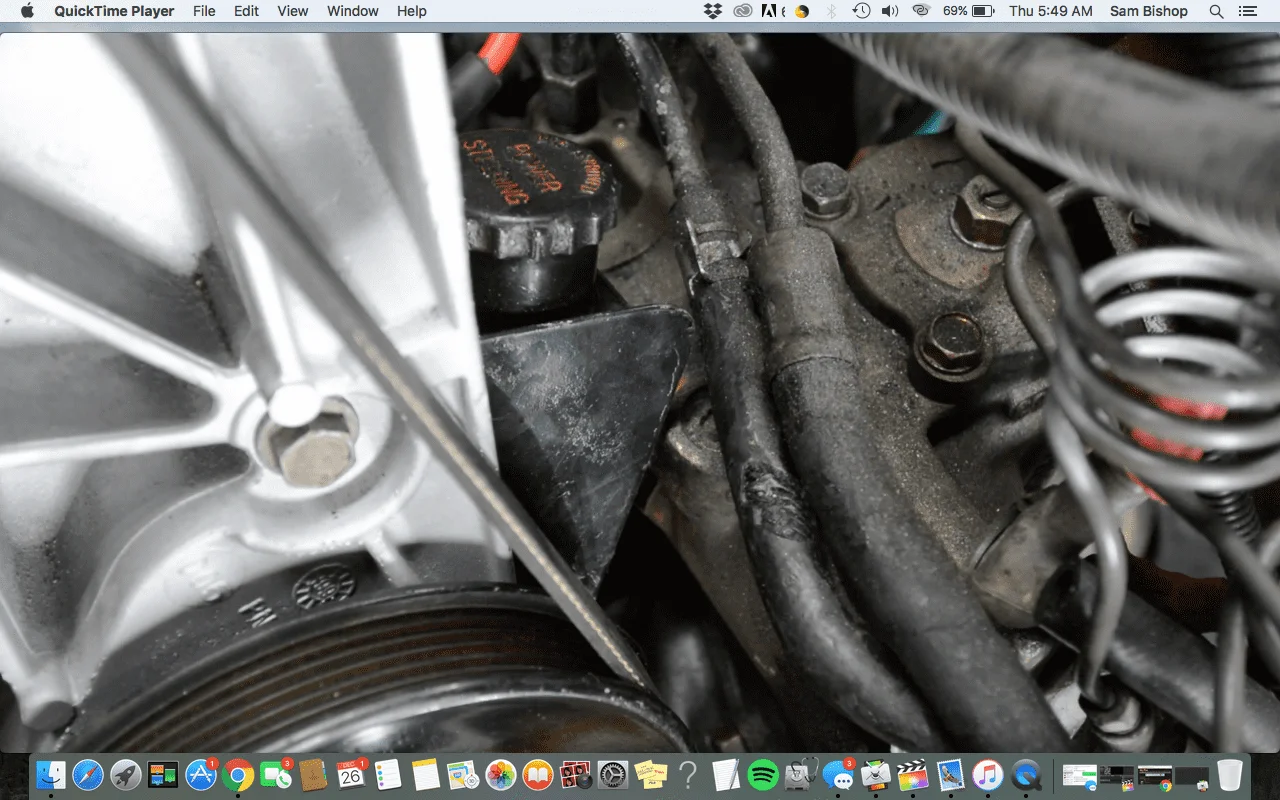Viewport: 1280px width, 800px height.
Task: Open the Photos app icon
Action: click(500, 774)
